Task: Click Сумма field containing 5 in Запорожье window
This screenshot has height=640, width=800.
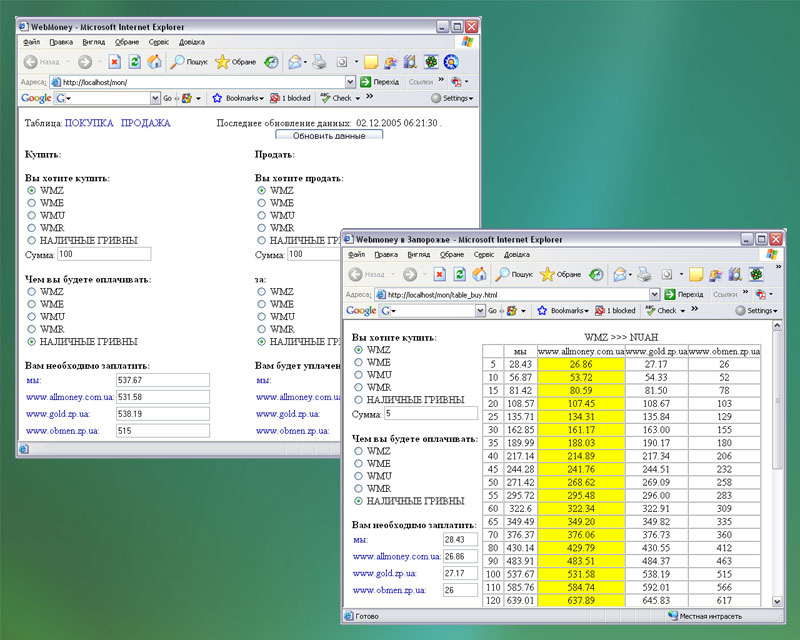Action: click(x=431, y=413)
